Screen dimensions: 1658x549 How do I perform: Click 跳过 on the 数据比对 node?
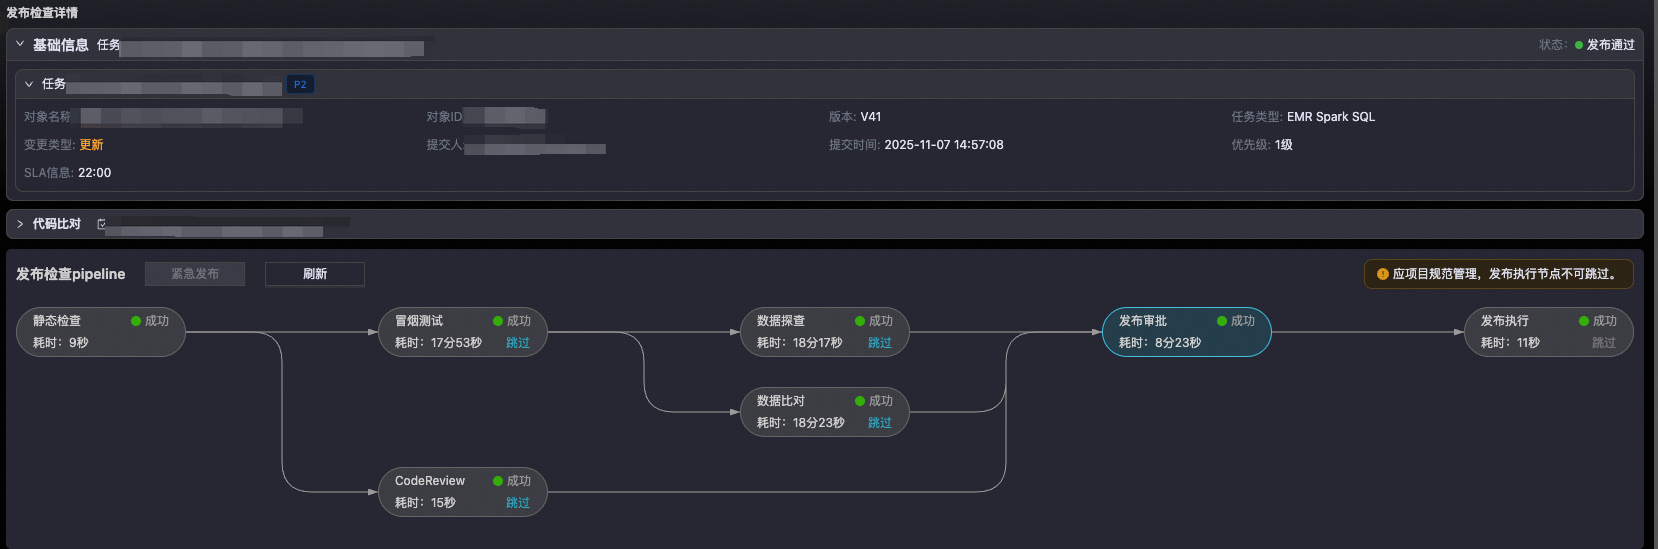click(x=880, y=423)
